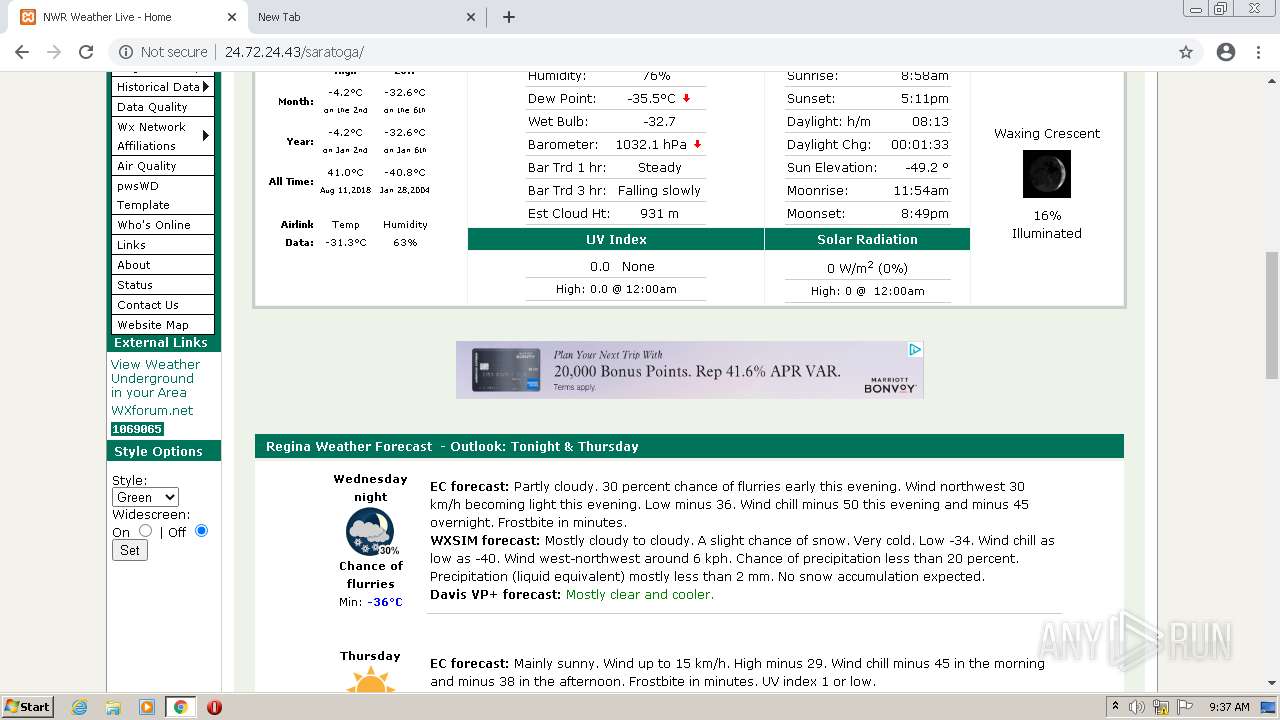Open the Contact Us page
The width and height of the screenshot is (1280, 720).
click(x=162, y=305)
